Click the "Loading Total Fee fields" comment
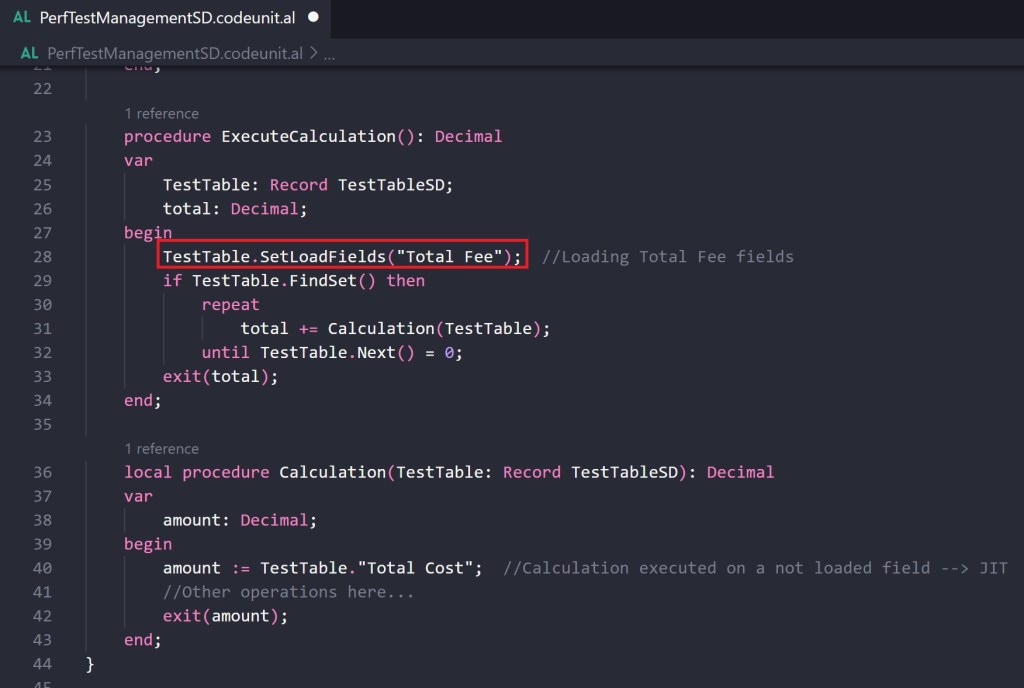 click(667, 257)
